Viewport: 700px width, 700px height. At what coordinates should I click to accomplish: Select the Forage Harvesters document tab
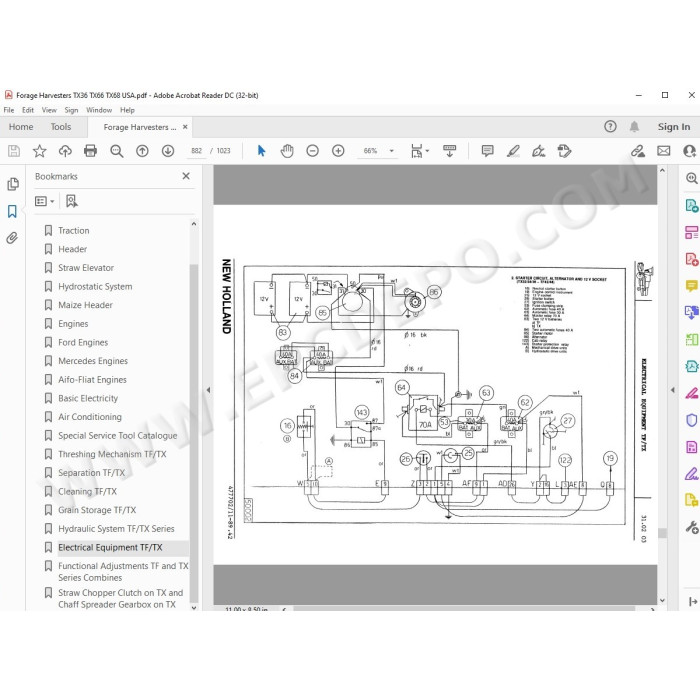pyautogui.click(x=140, y=127)
